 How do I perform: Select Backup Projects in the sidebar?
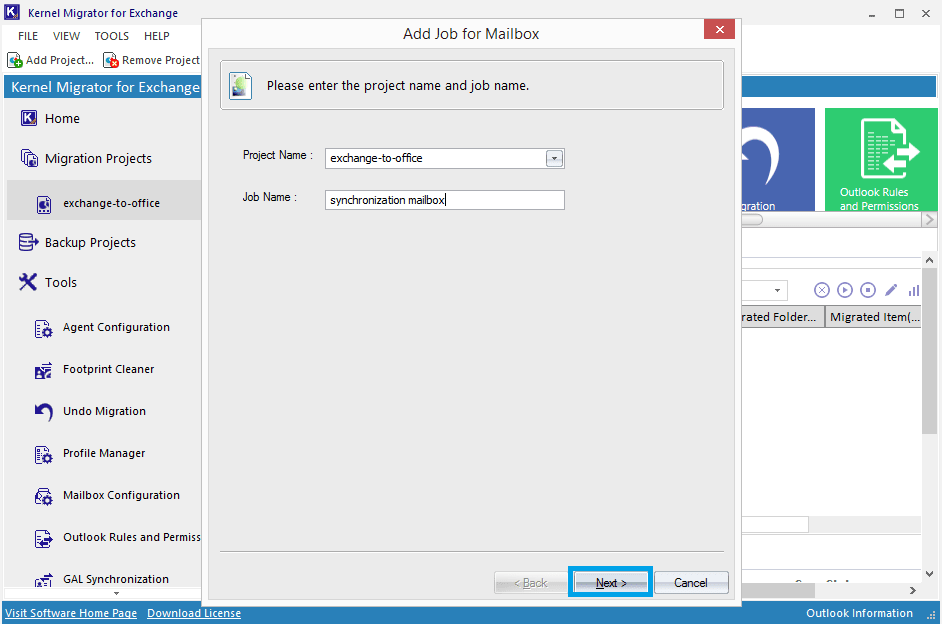[x=90, y=243]
